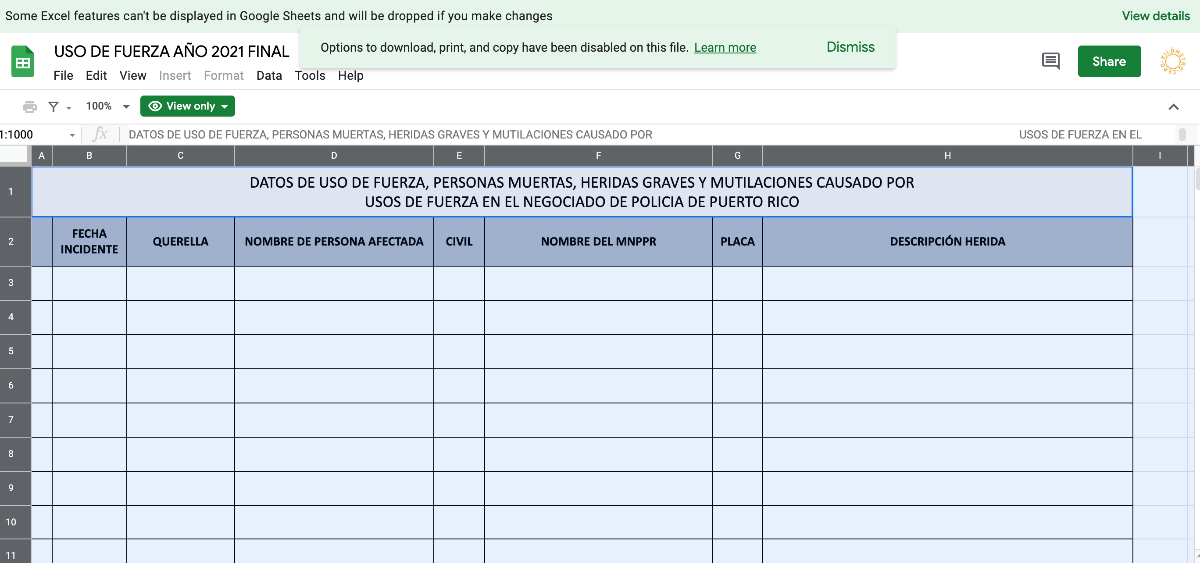The height and width of the screenshot is (563, 1200).
Task: Open the Help menu
Action: [351, 76]
